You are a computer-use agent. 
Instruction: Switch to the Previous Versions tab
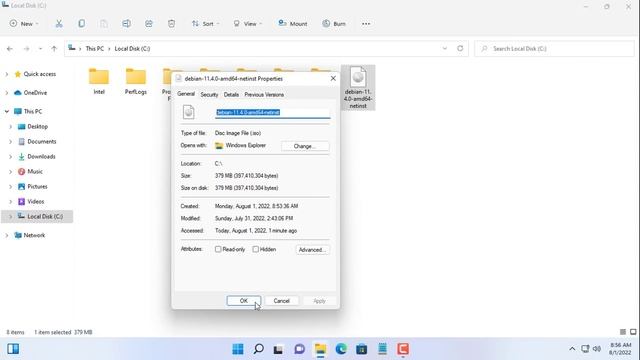tap(264, 94)
